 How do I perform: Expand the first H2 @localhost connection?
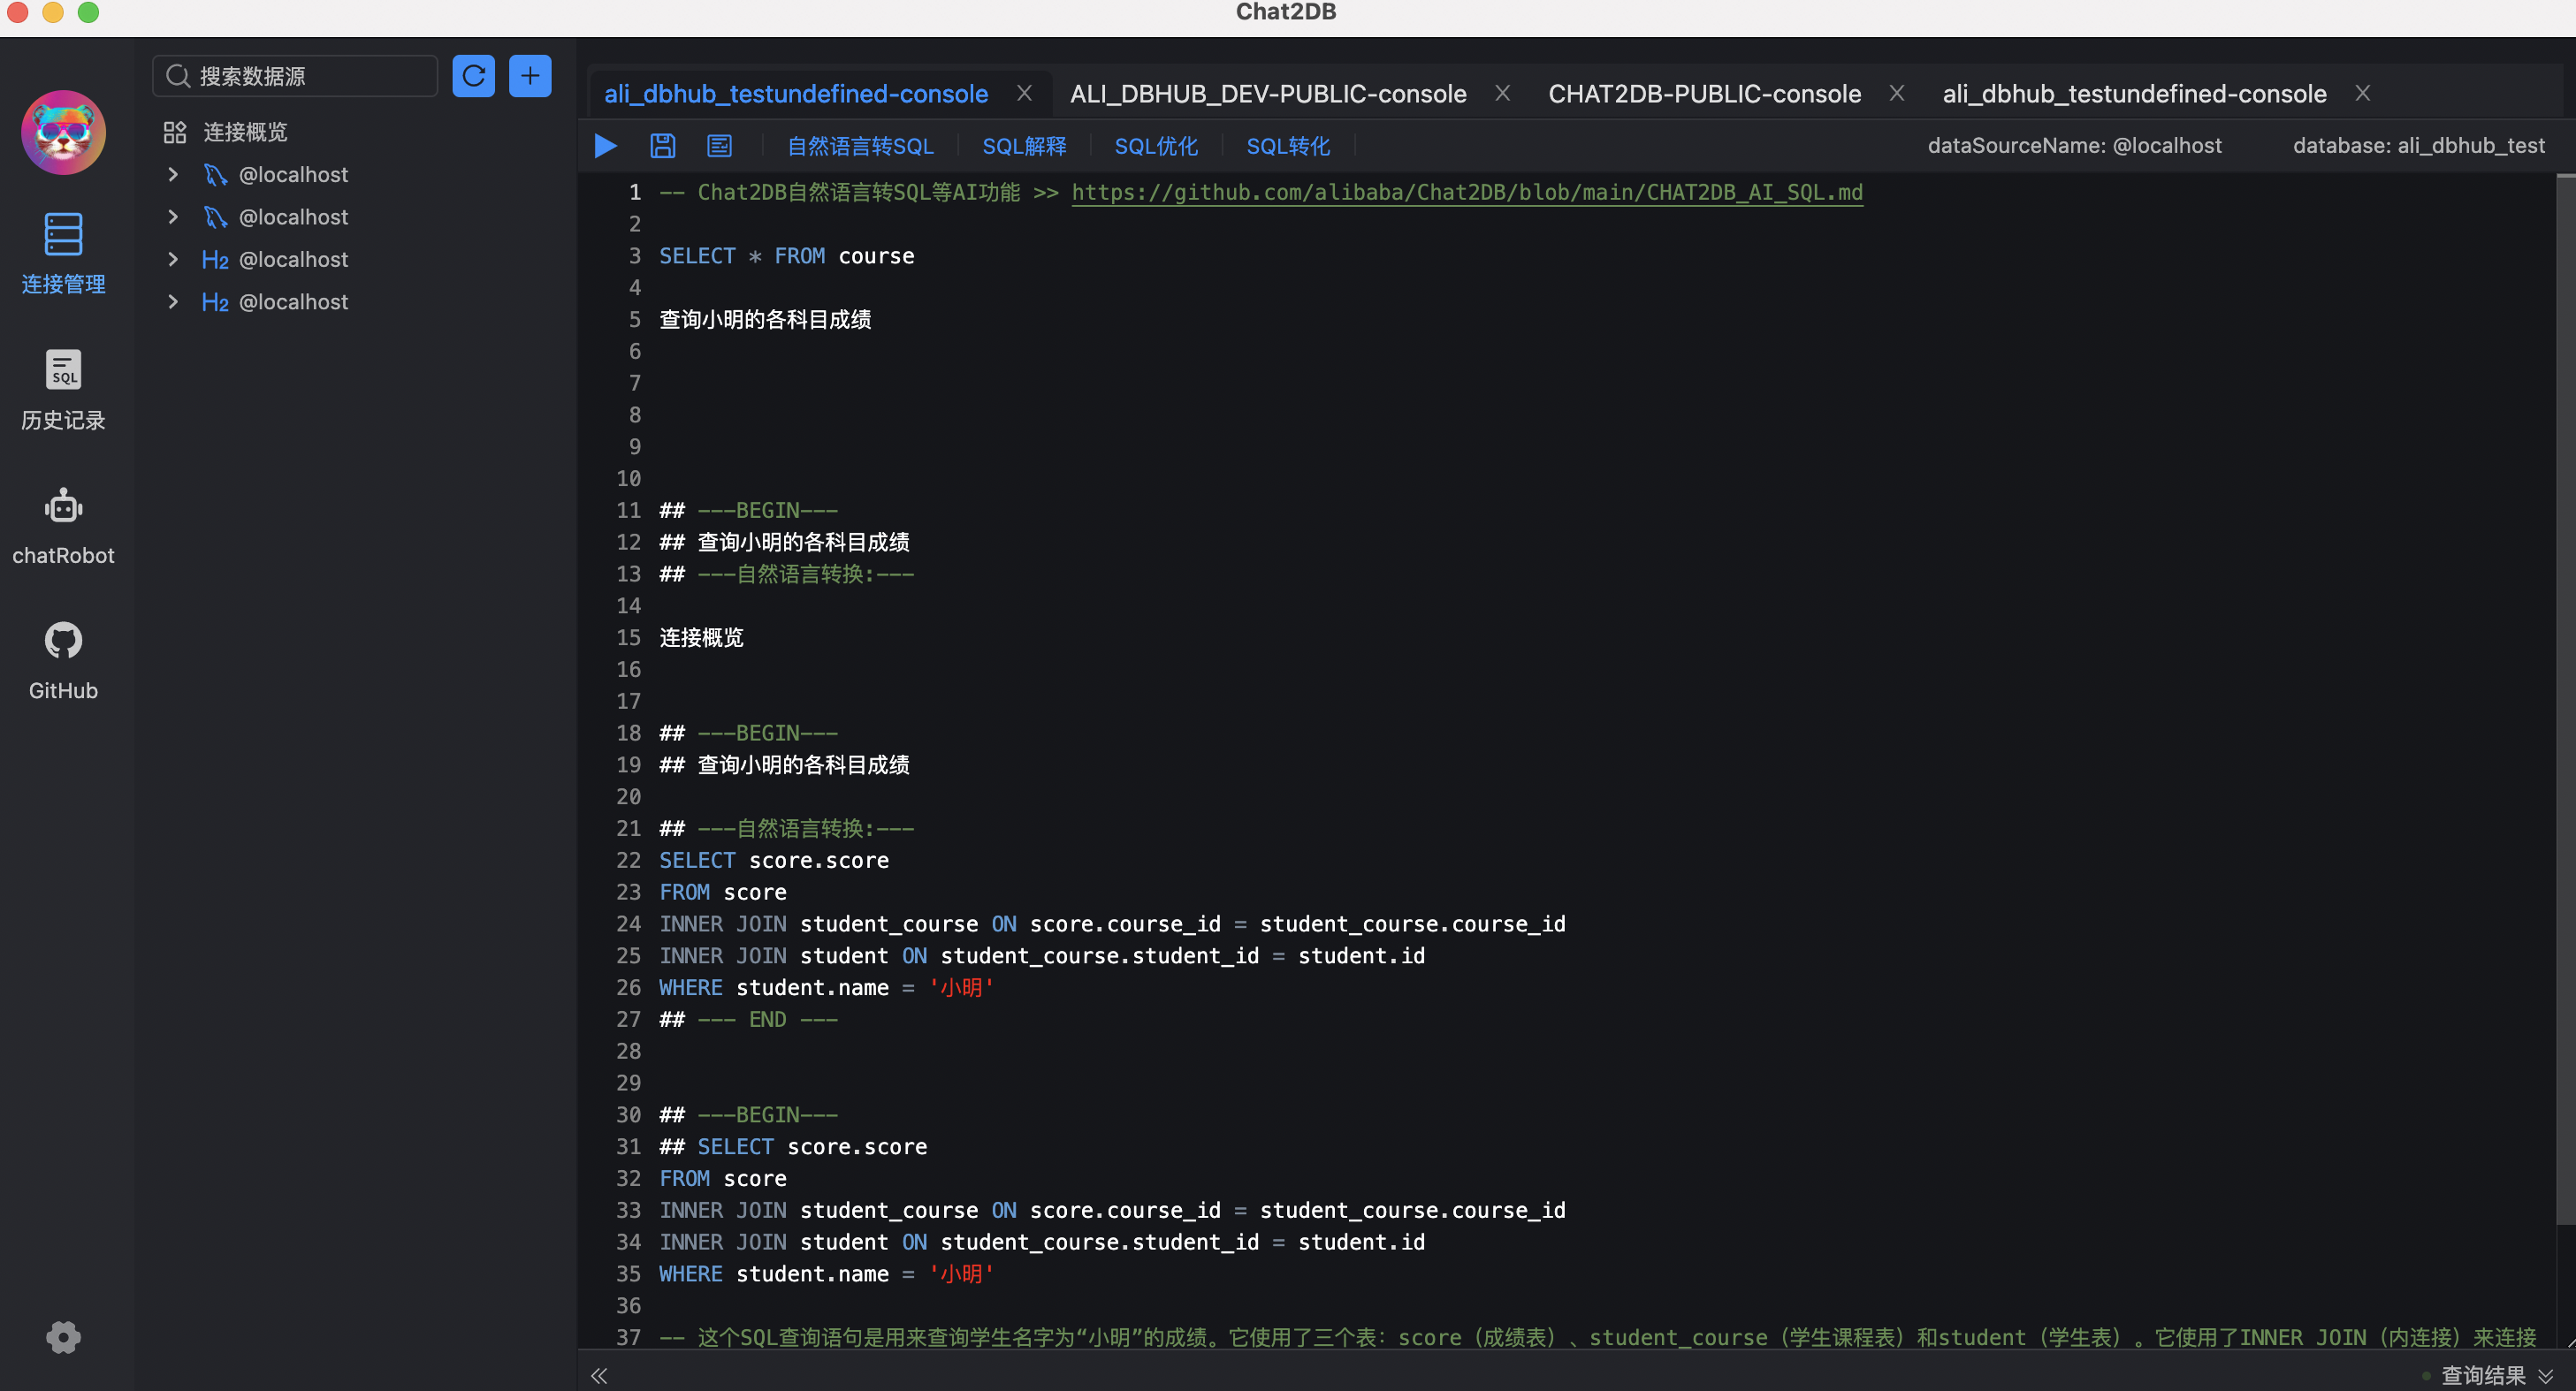(173, 260)
